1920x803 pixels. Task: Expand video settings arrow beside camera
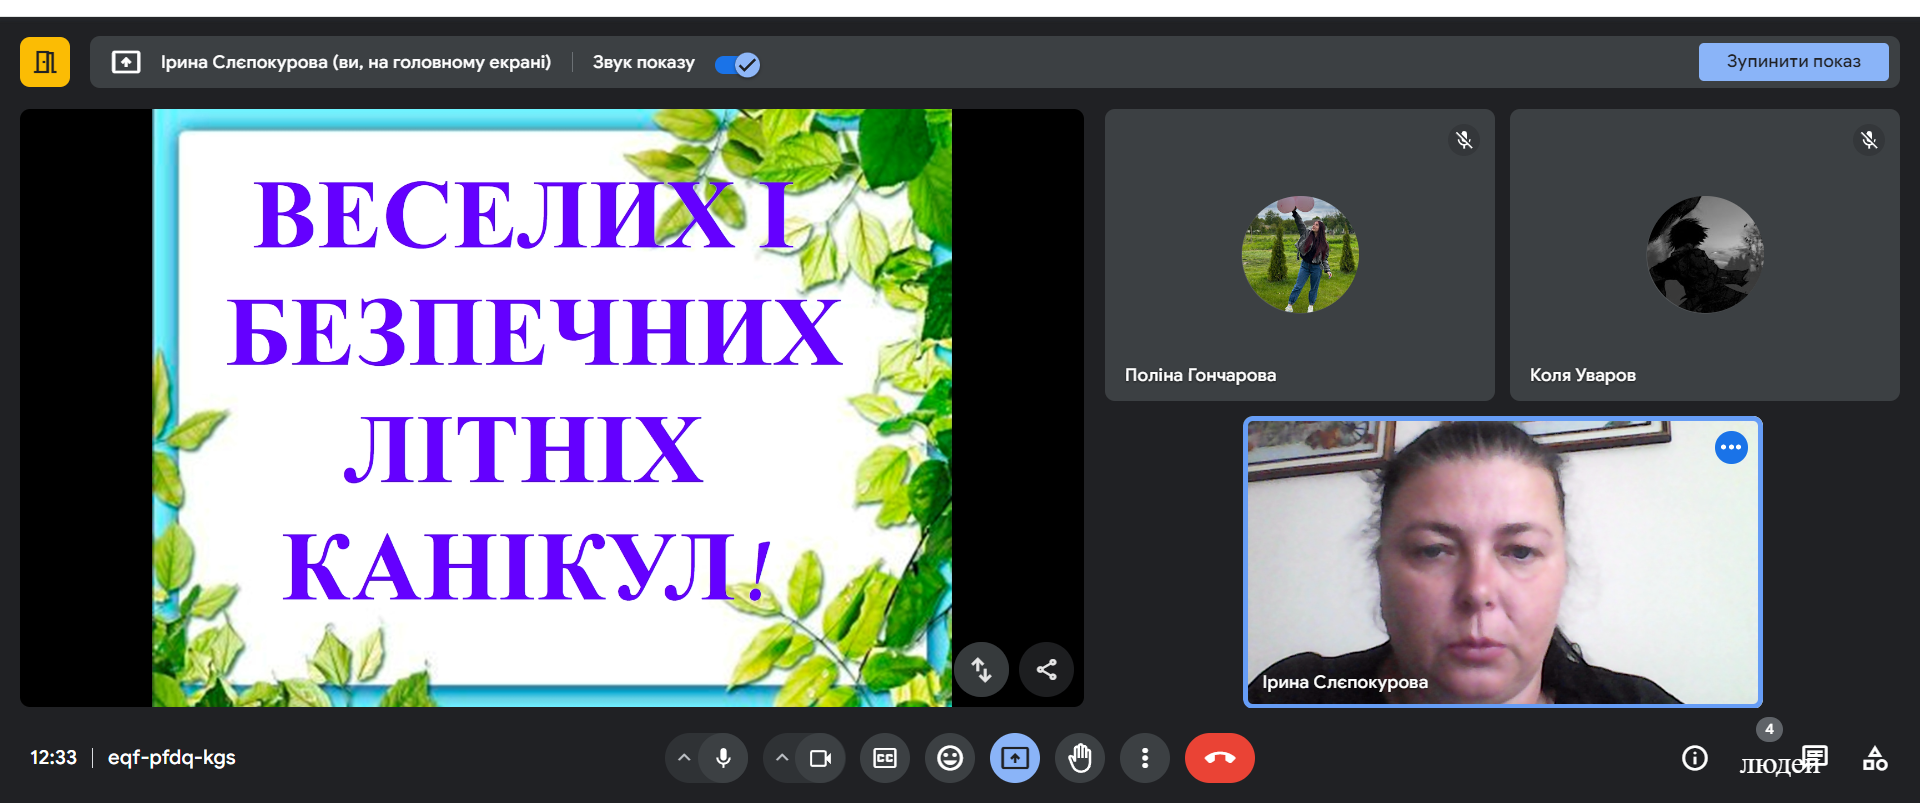(782, 758)
